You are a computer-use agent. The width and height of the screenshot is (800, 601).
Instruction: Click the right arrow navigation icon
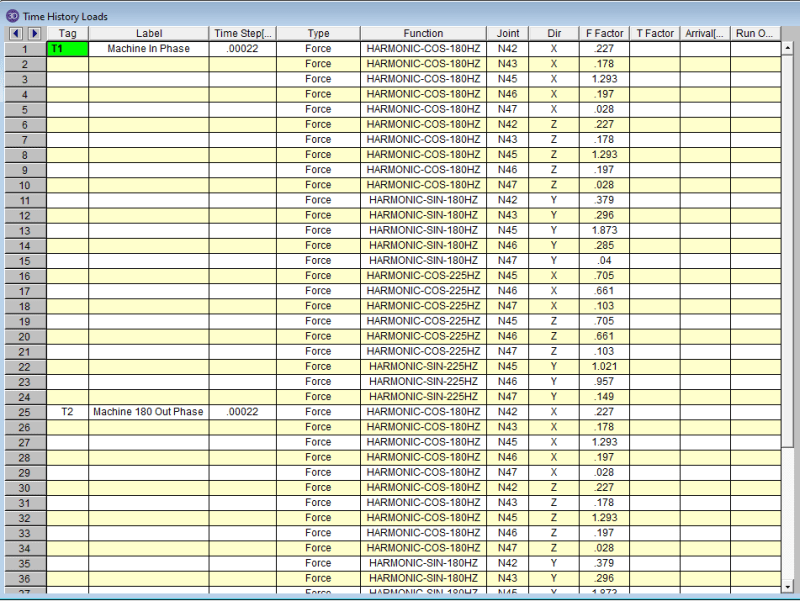(x=34, y=34)
